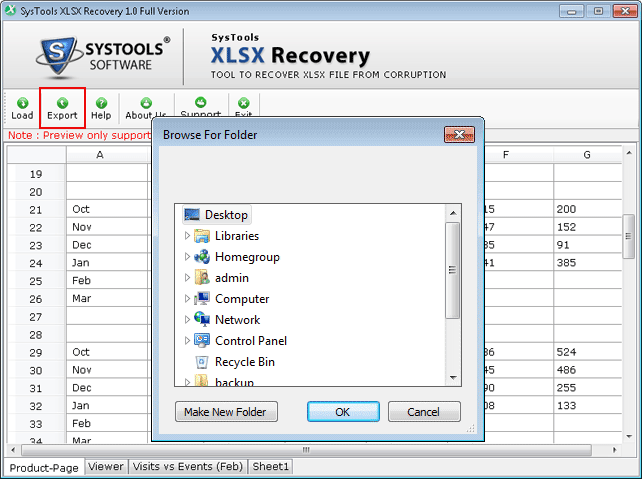Click the Export toolbar icon
The image size is (642, 479).
[62, 102]
